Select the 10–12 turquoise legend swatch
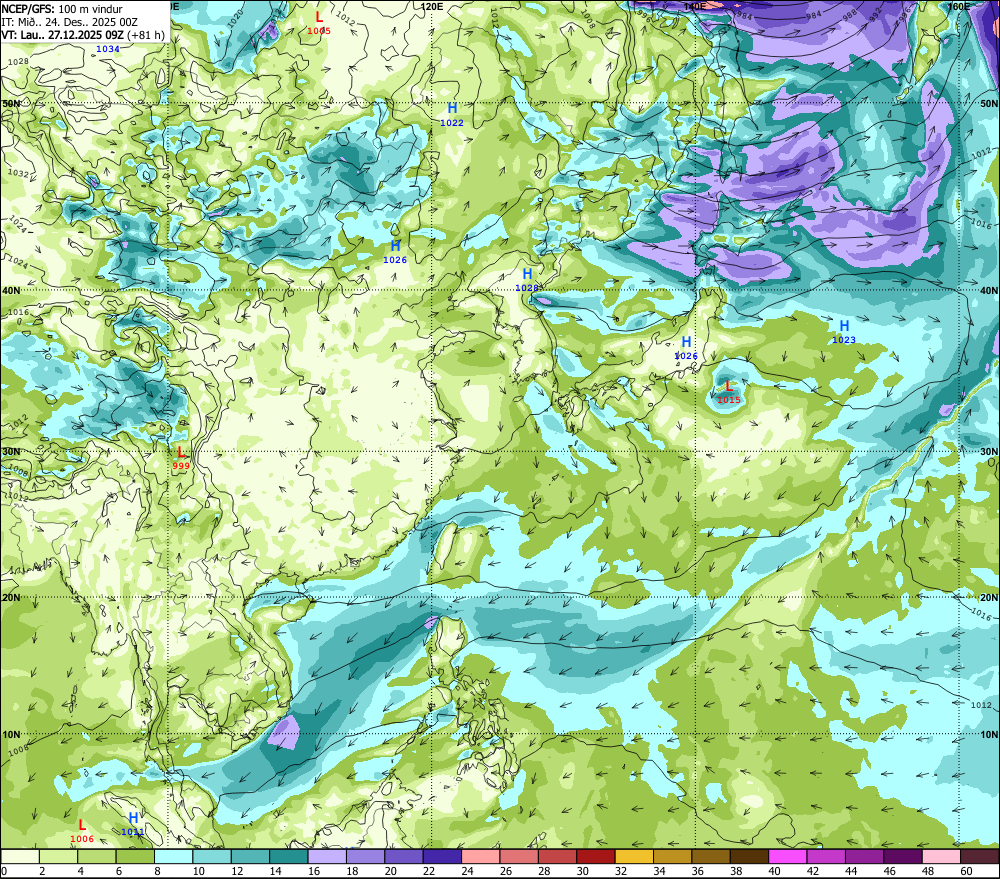 tap(212, 856)
